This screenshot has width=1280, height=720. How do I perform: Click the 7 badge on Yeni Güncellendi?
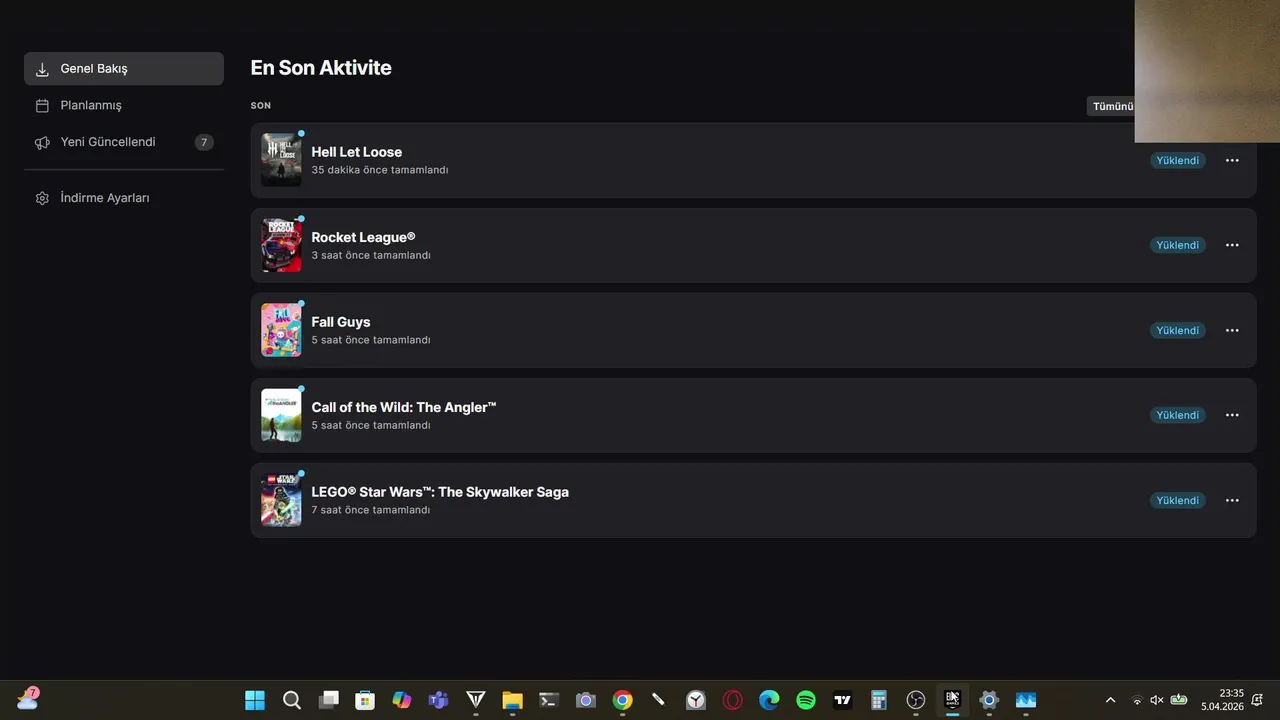tap(204, 142)
